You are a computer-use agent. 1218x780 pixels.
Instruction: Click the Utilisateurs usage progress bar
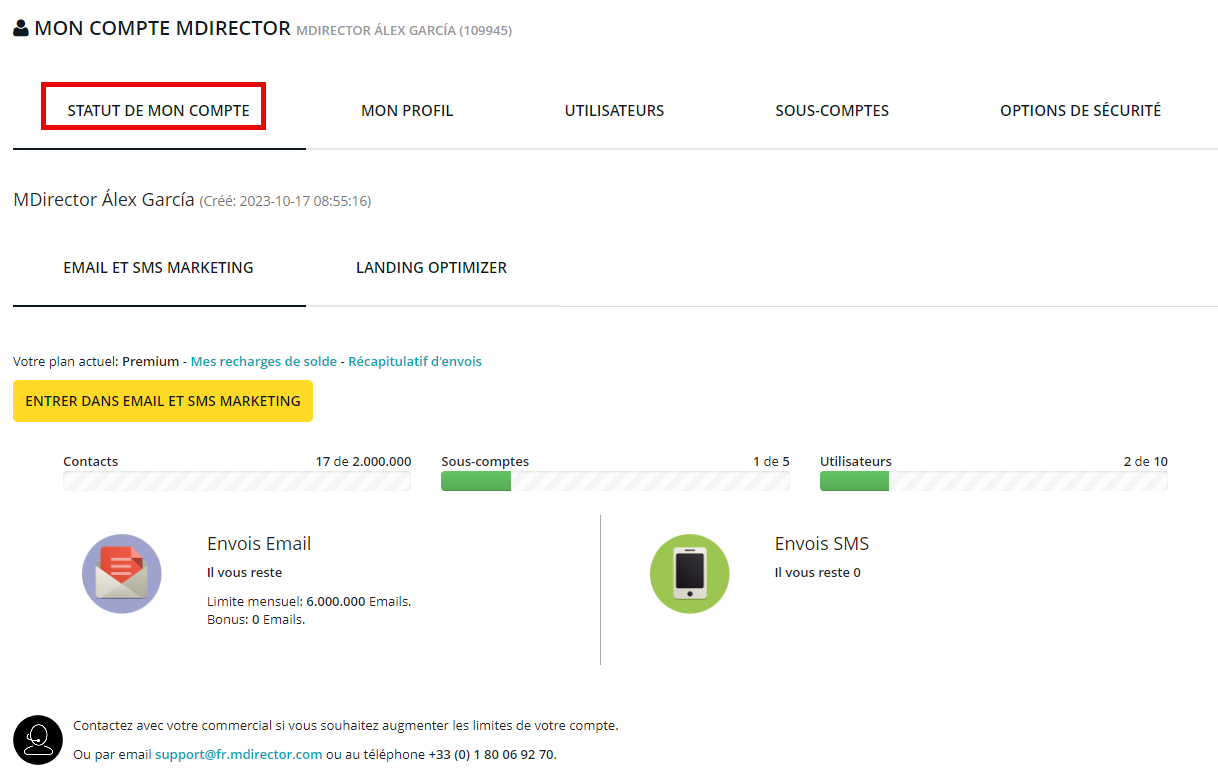coord(993,481)
